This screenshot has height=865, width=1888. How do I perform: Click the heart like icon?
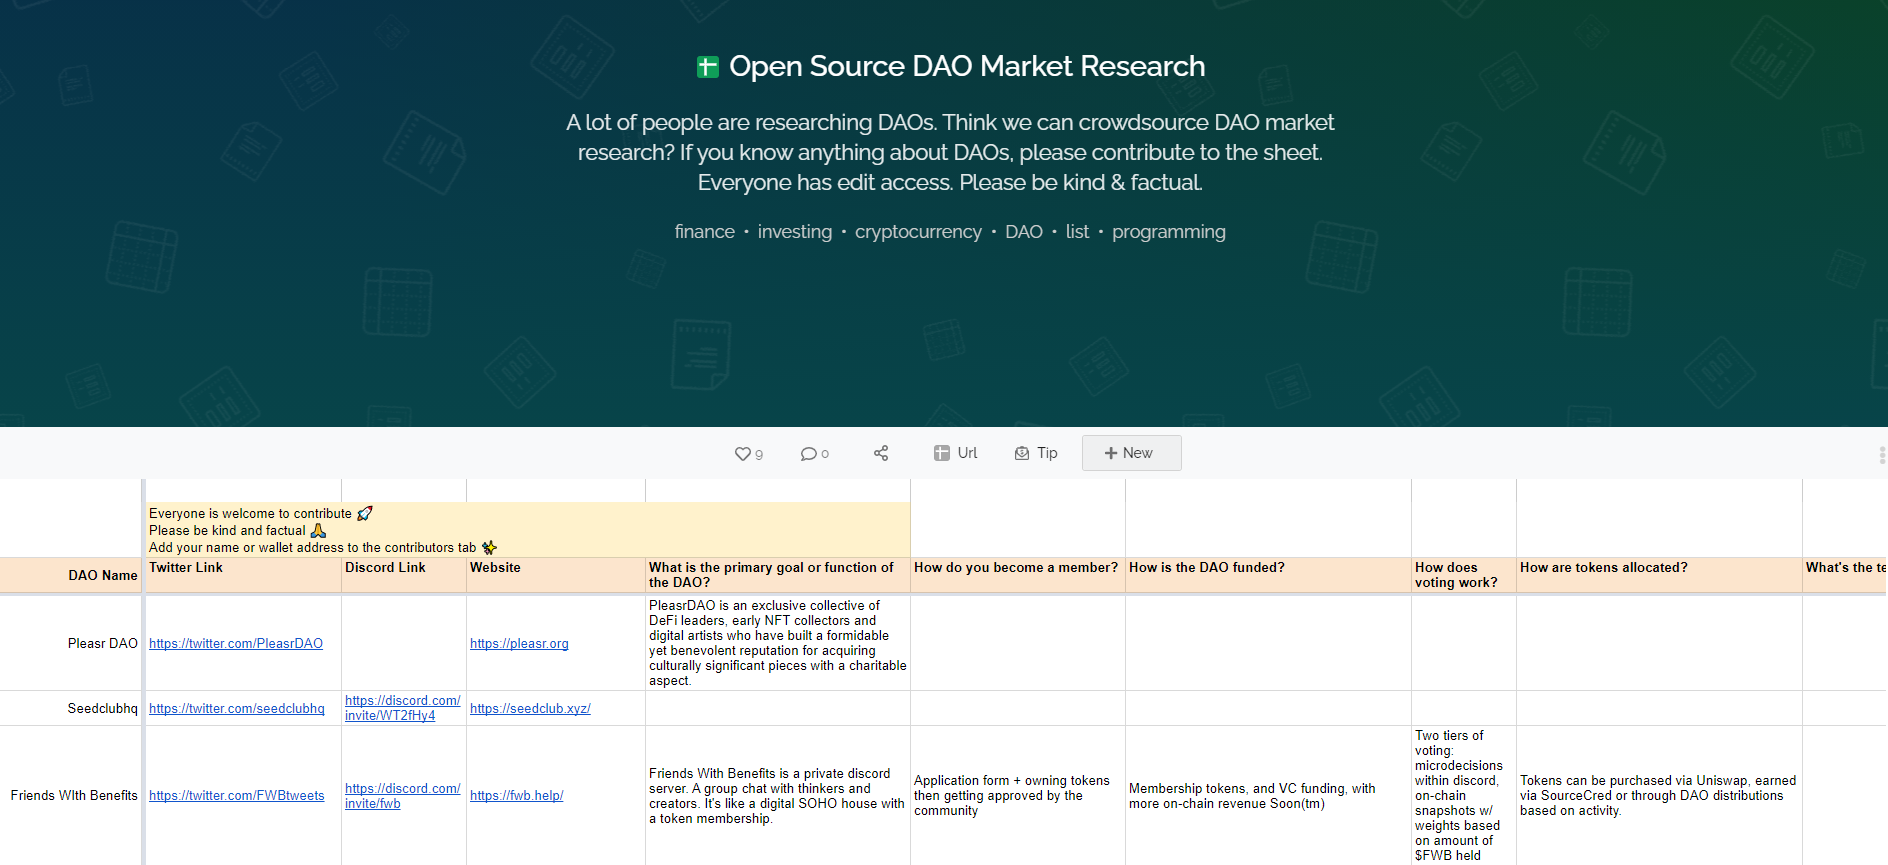(x=742, y=454)
